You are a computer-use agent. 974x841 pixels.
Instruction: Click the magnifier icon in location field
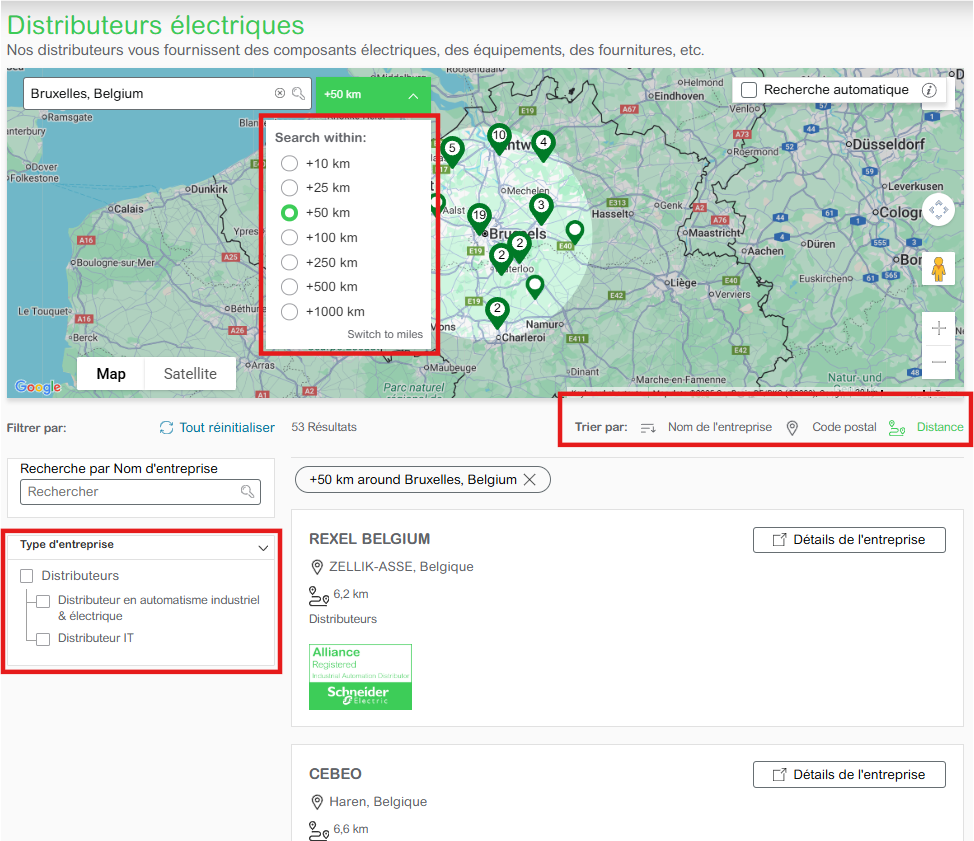pyautogui.click(x=299, y=93)
